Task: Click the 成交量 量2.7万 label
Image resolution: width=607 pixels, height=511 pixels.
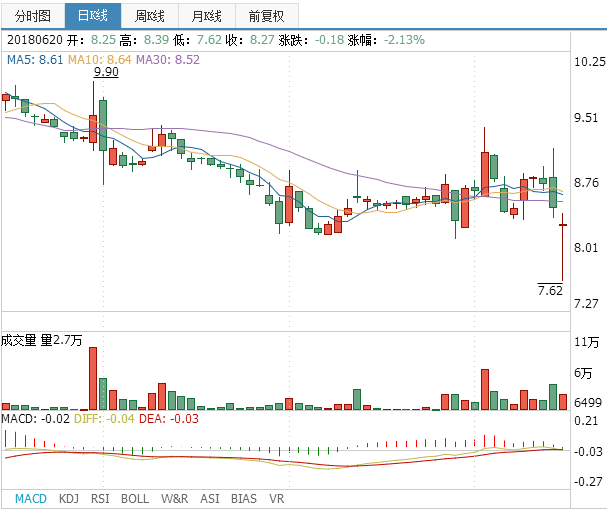Action: pos(41,340)
